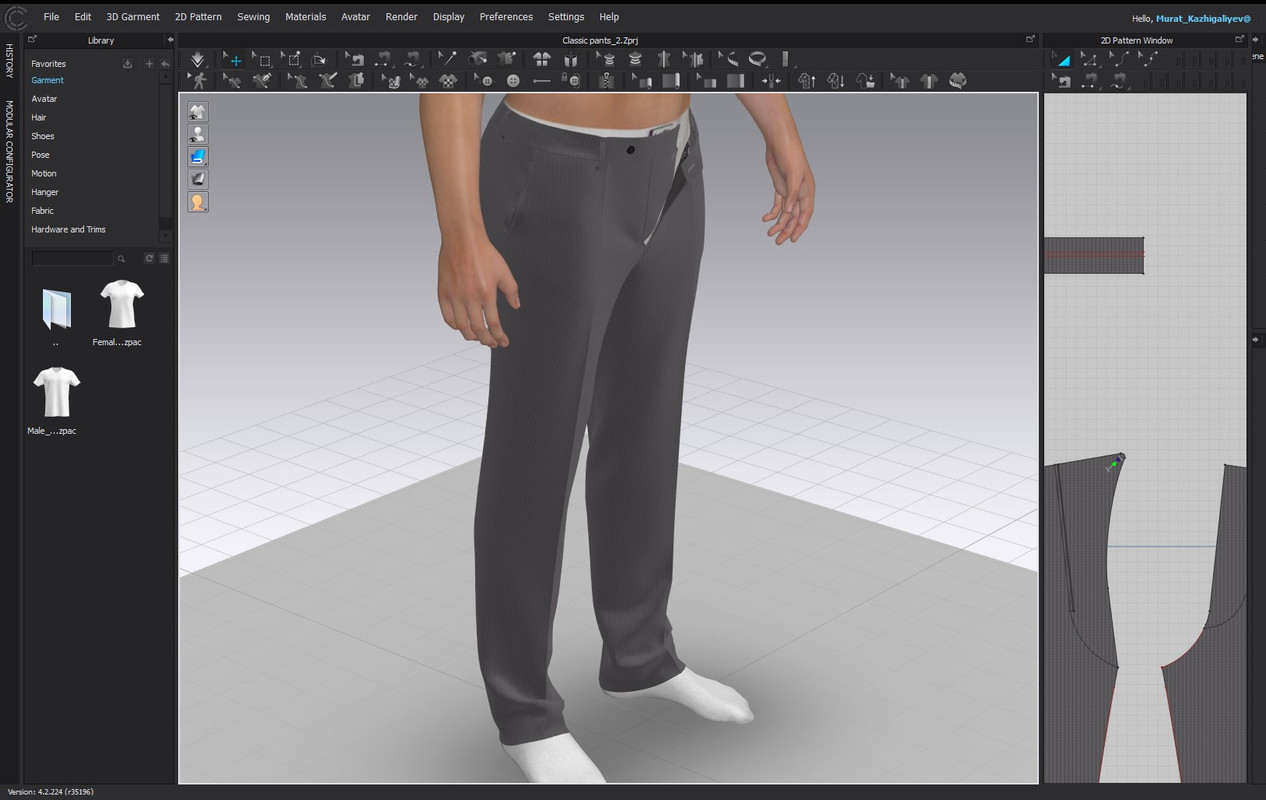
Task: Select the Zipper tool
Action: (606, 80)
